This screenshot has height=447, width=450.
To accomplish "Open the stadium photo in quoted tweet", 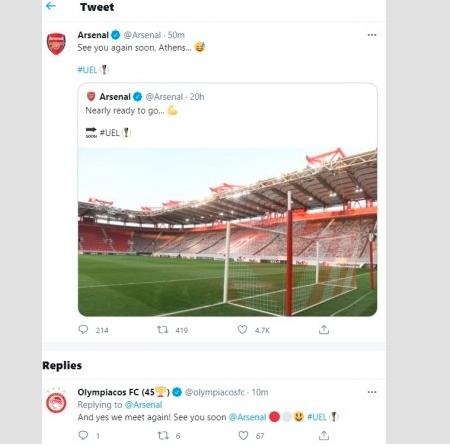I will pyautogui.click(x=227, y=232).
